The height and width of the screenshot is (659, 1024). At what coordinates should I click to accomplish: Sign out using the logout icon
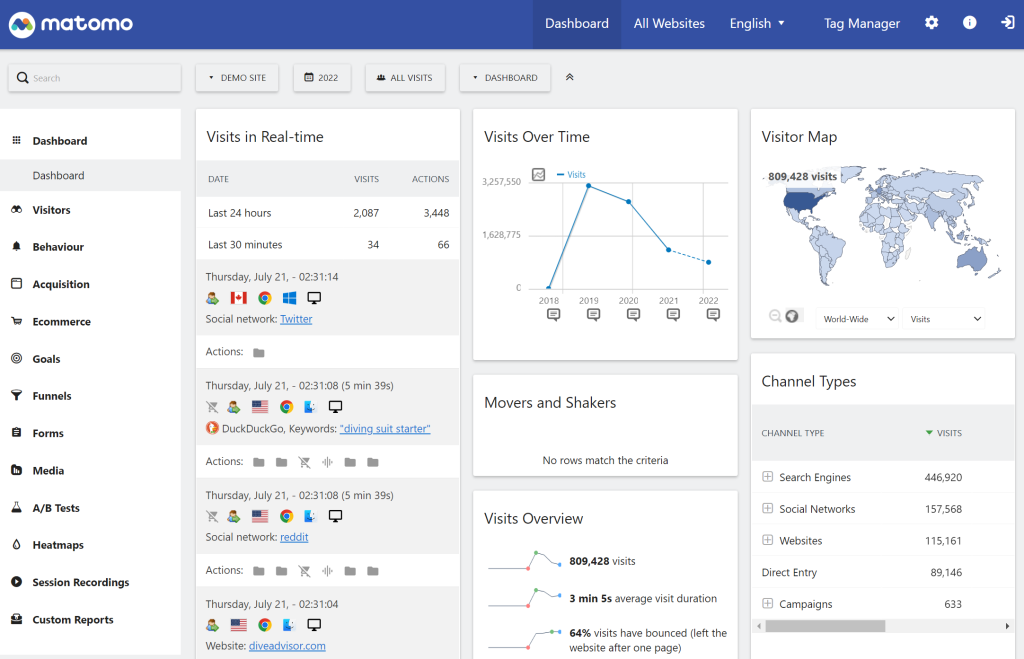pos(1006,22)
